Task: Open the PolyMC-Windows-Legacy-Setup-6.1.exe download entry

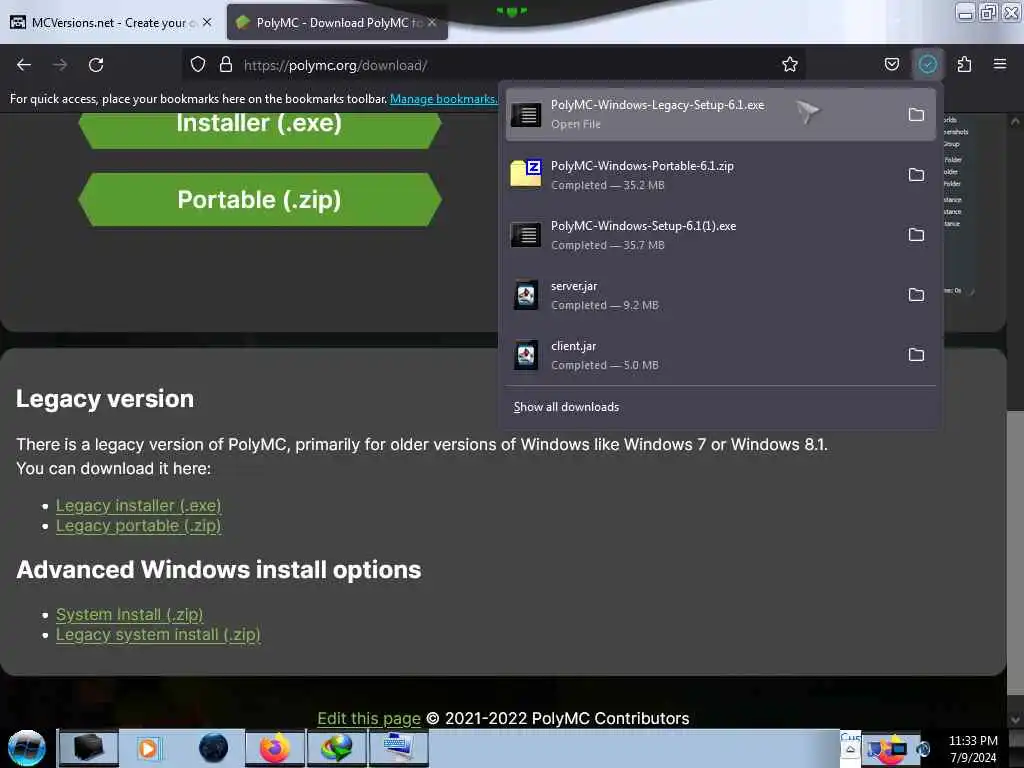Action: coord(721,115)
